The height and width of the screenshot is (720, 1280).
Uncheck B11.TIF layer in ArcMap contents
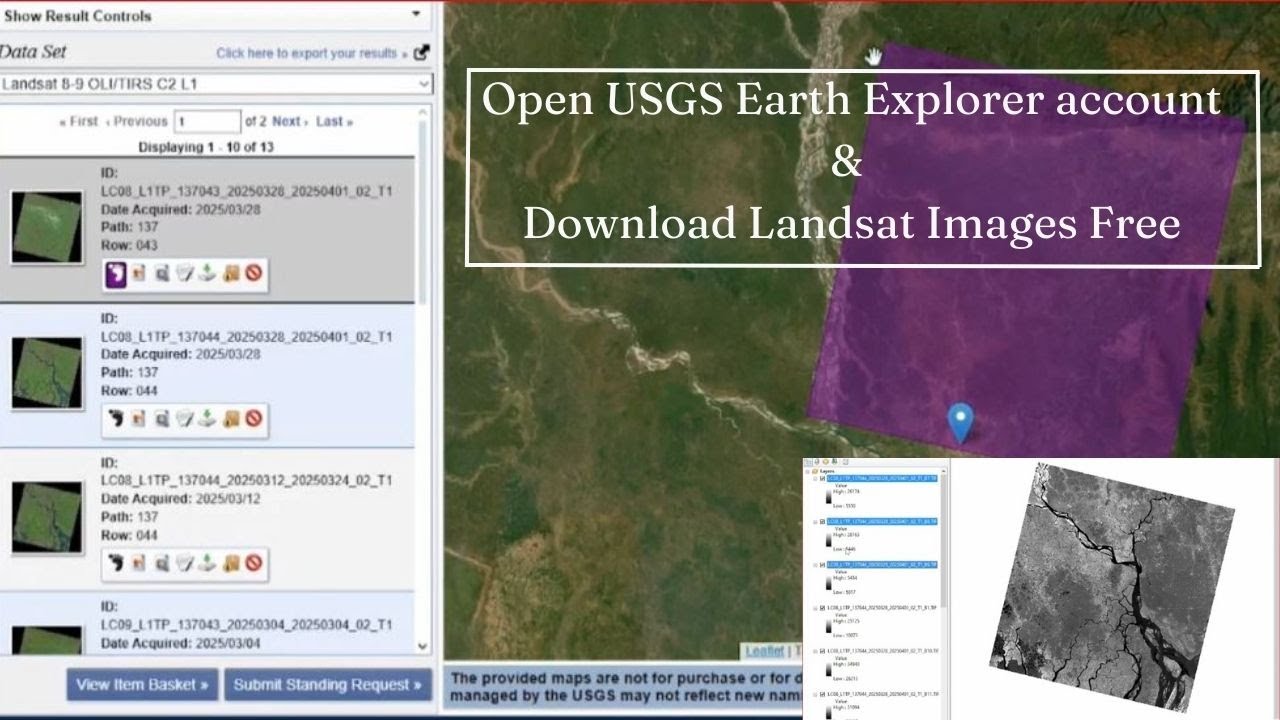point(822,694)
